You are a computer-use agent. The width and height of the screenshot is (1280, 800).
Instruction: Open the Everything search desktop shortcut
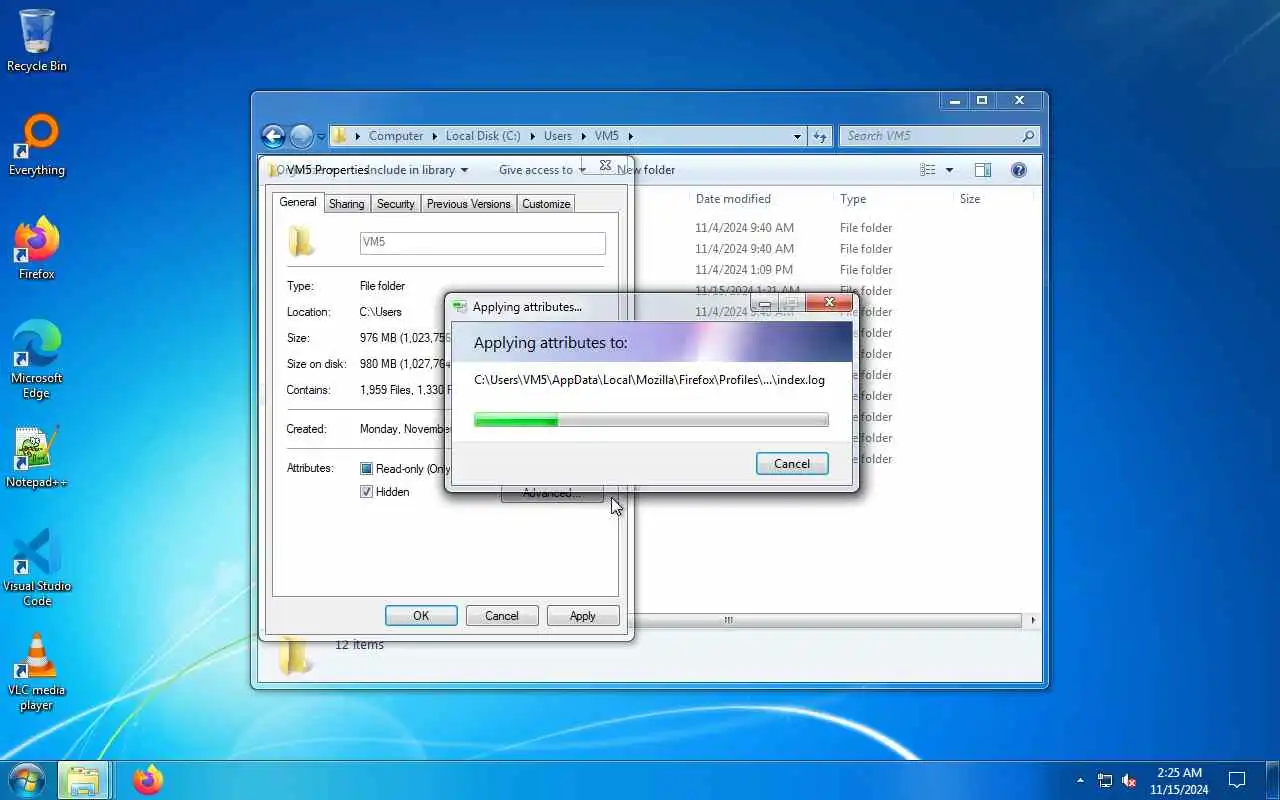click(x=37, y=145)
